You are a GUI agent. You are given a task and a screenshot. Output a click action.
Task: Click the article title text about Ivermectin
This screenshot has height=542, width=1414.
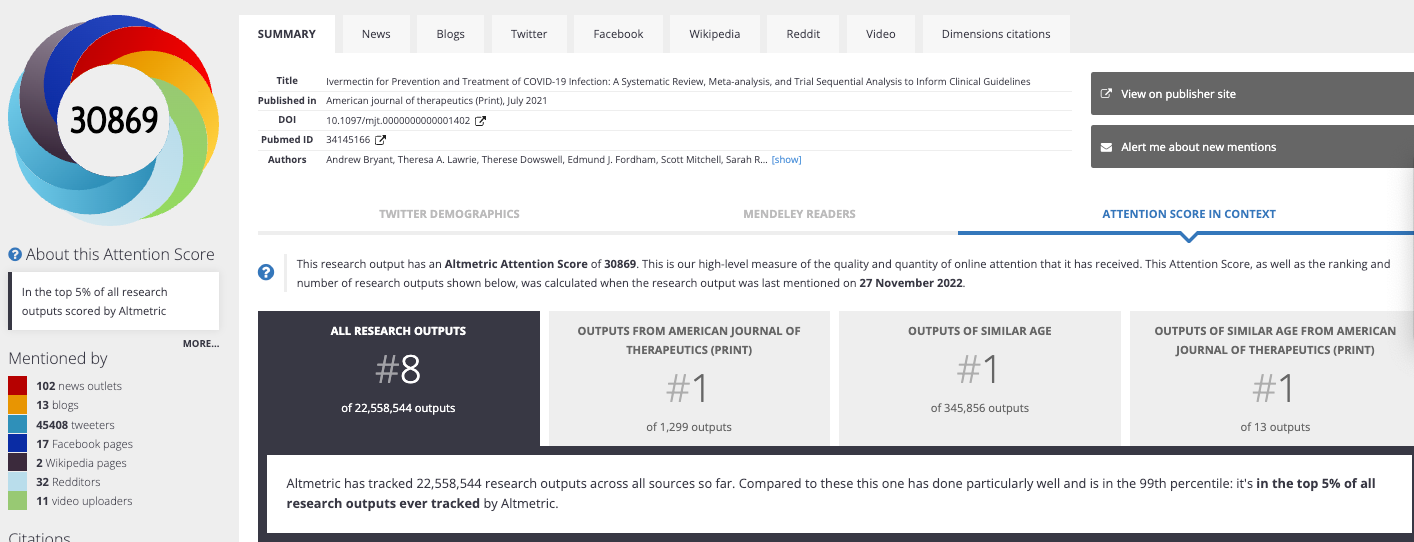pos(678,81)
